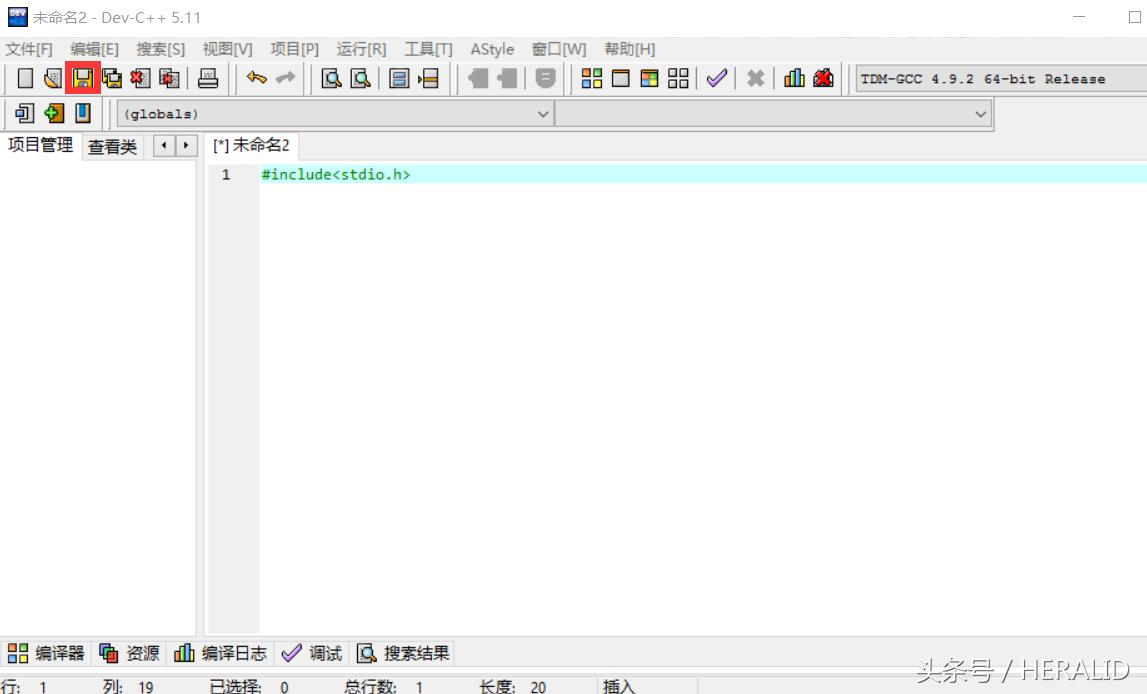
Task: Open the 工具[T] menu
Action: [x=429, y=49]
